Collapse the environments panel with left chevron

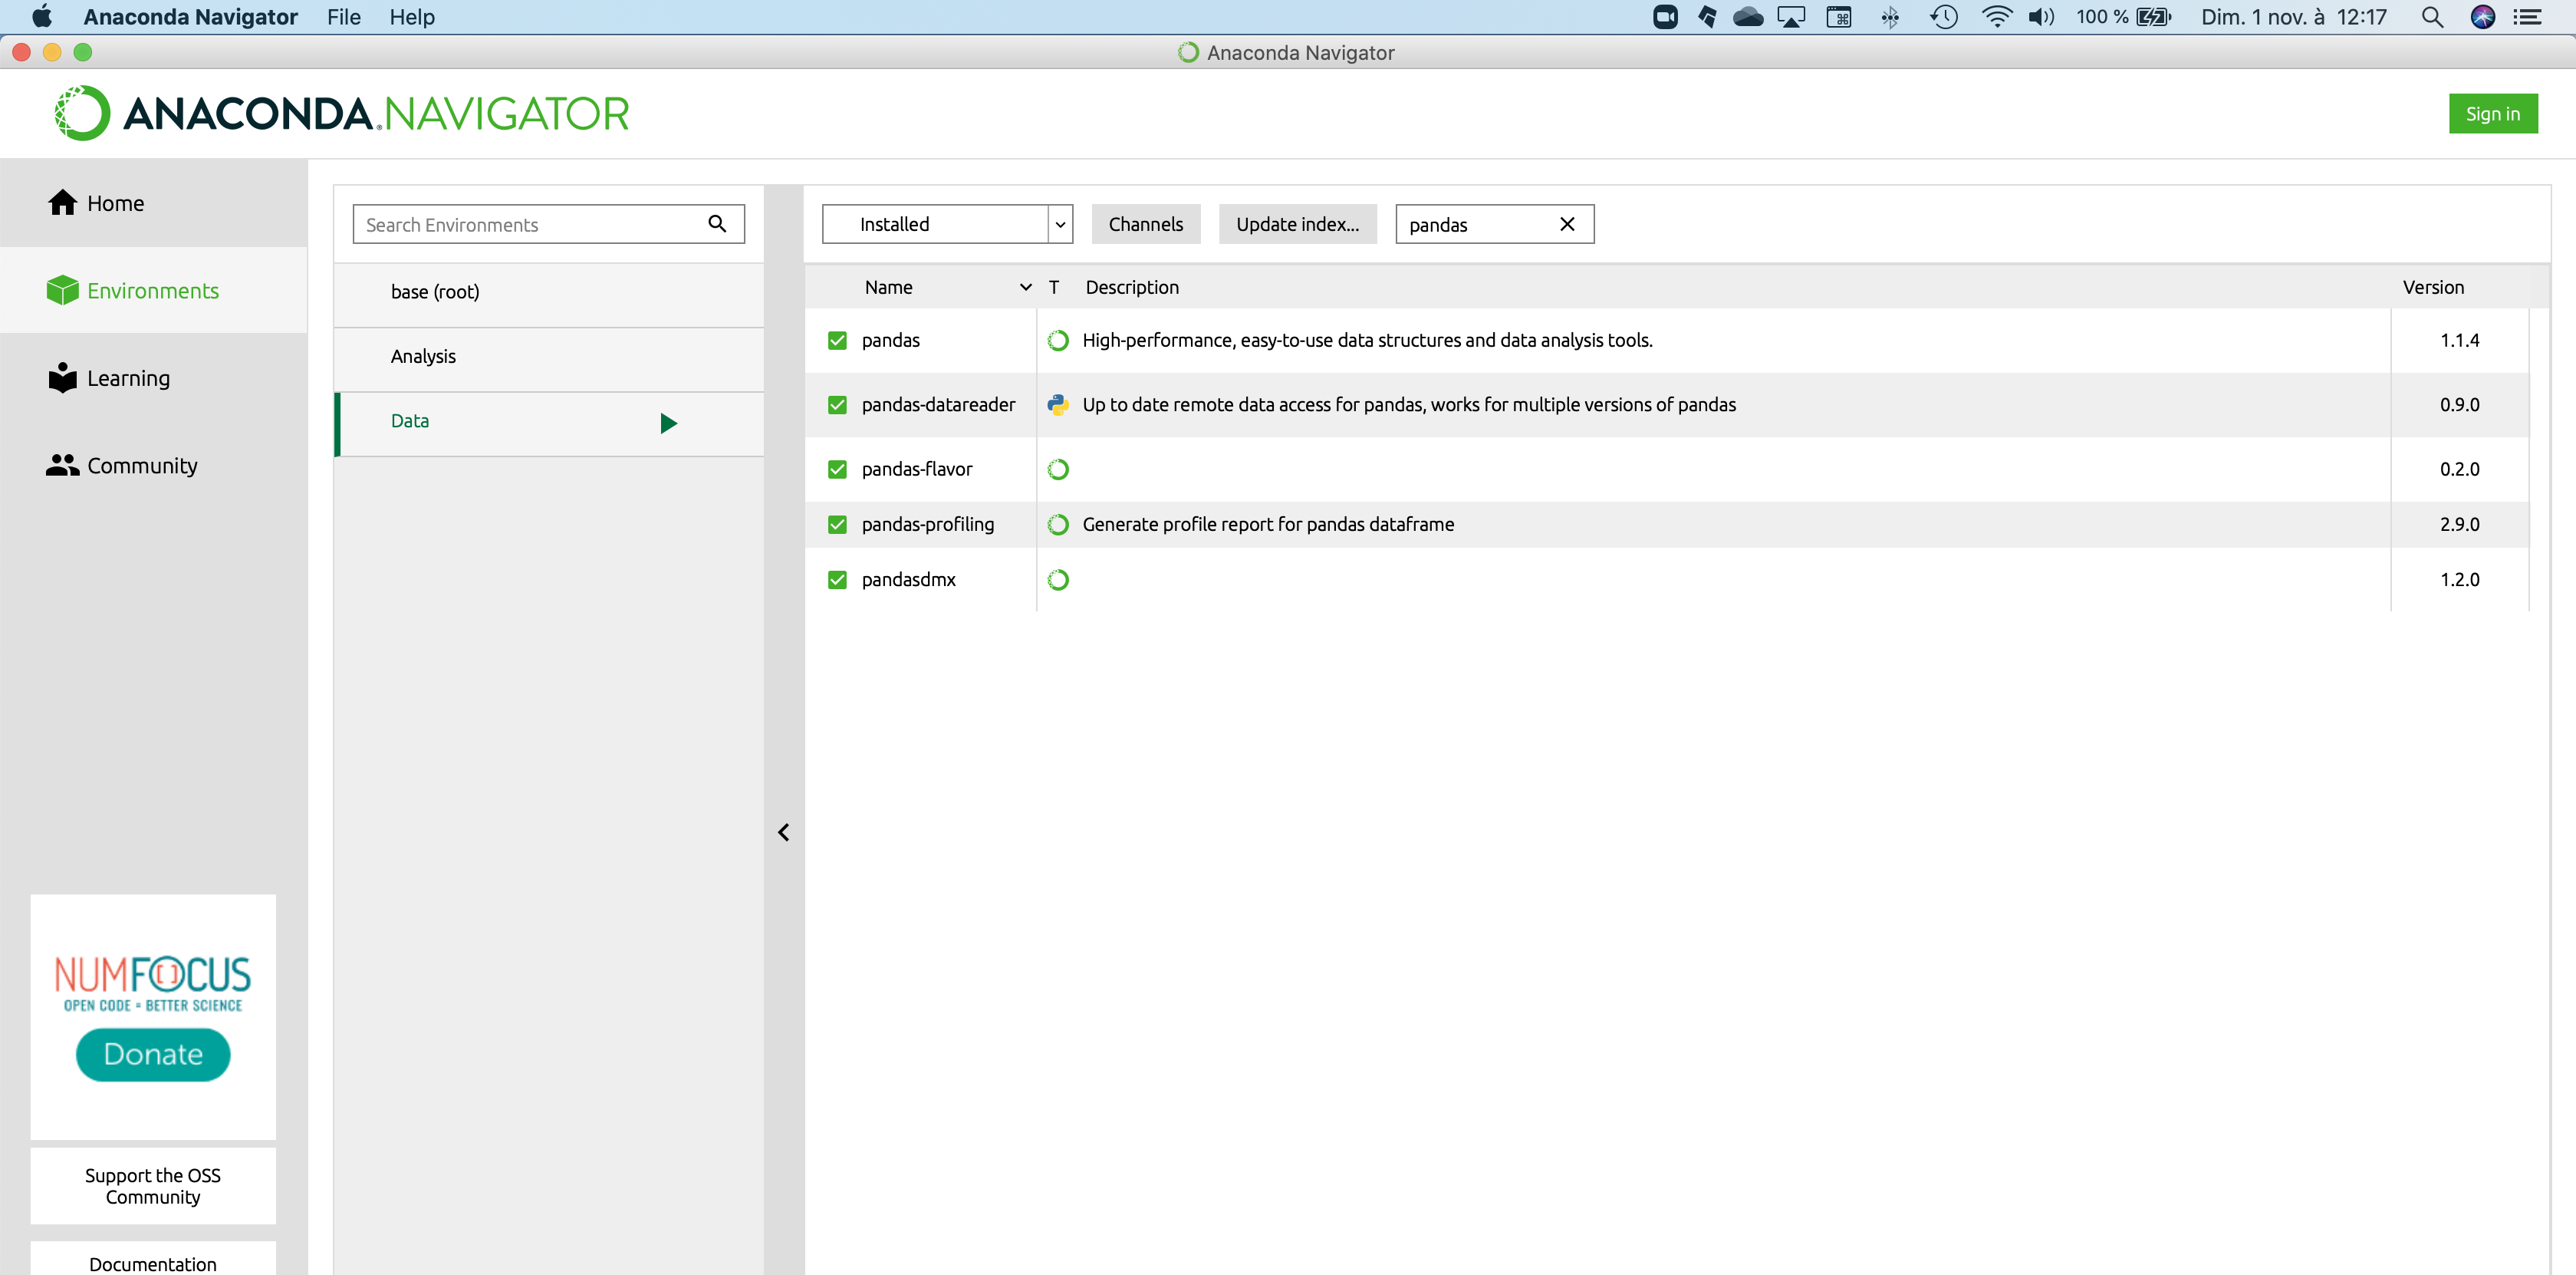click(784, 832)
